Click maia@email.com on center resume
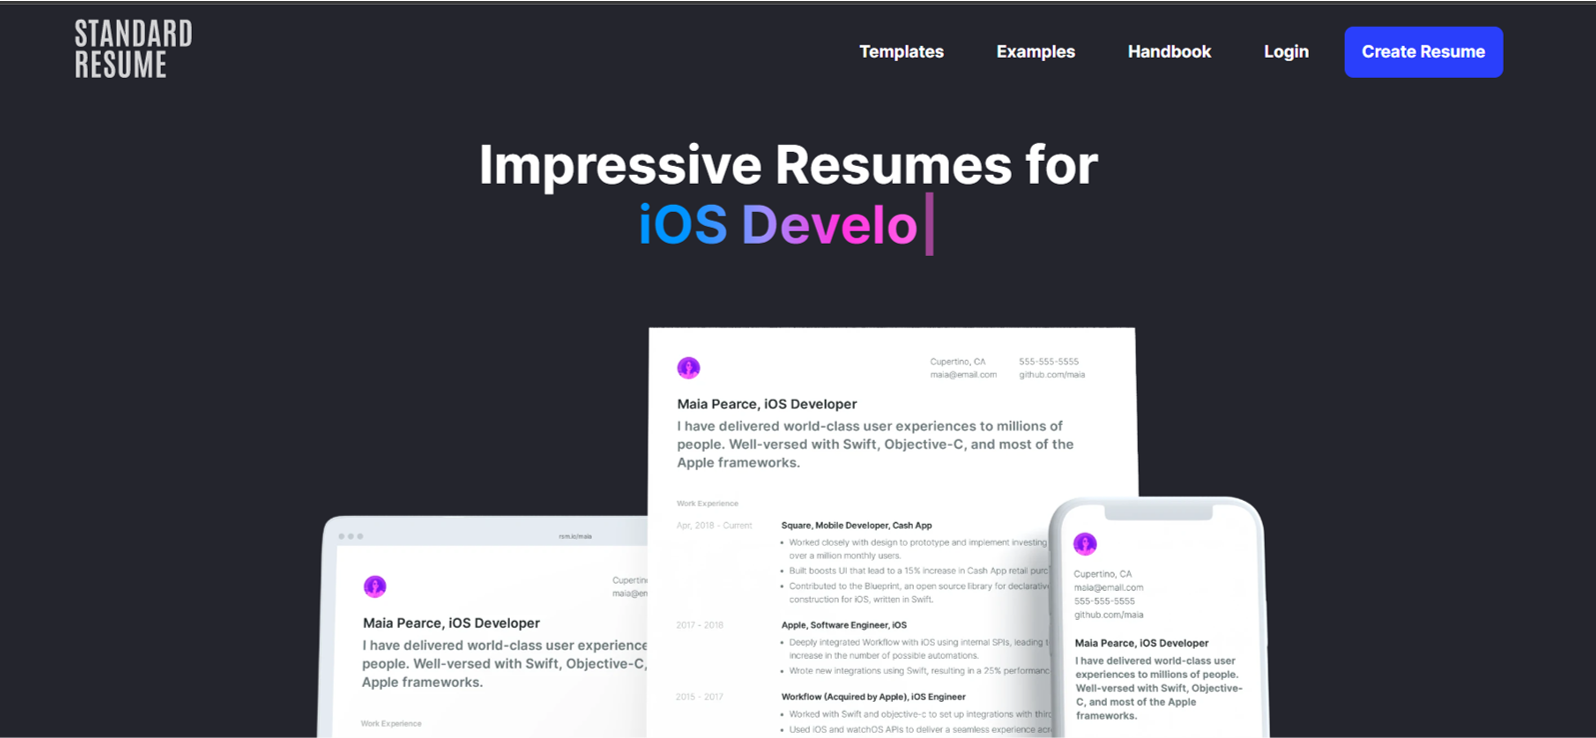 (963, 375)
